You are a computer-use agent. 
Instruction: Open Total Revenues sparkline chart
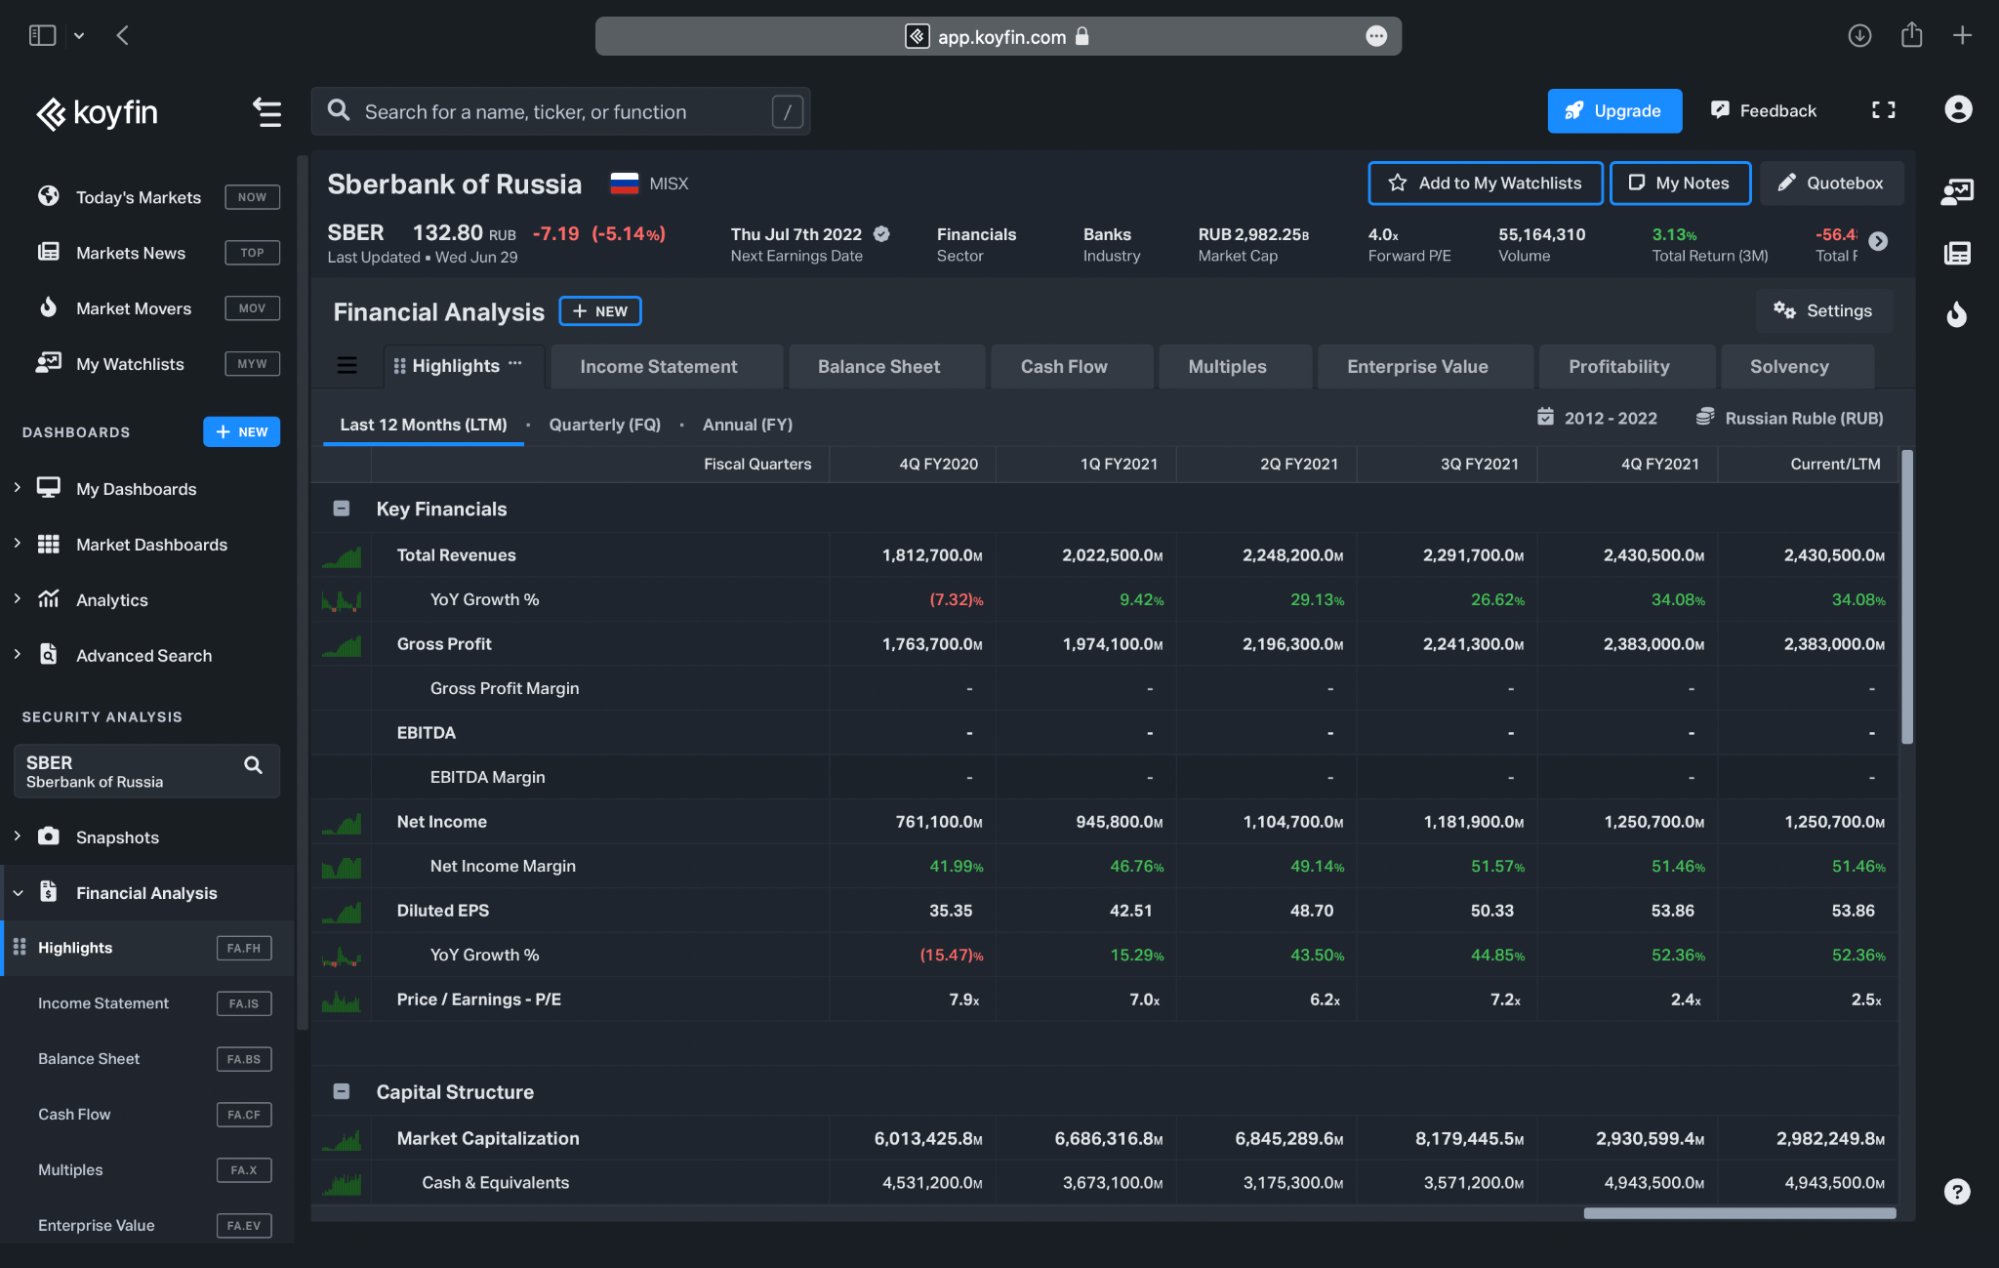click(341, 556)
